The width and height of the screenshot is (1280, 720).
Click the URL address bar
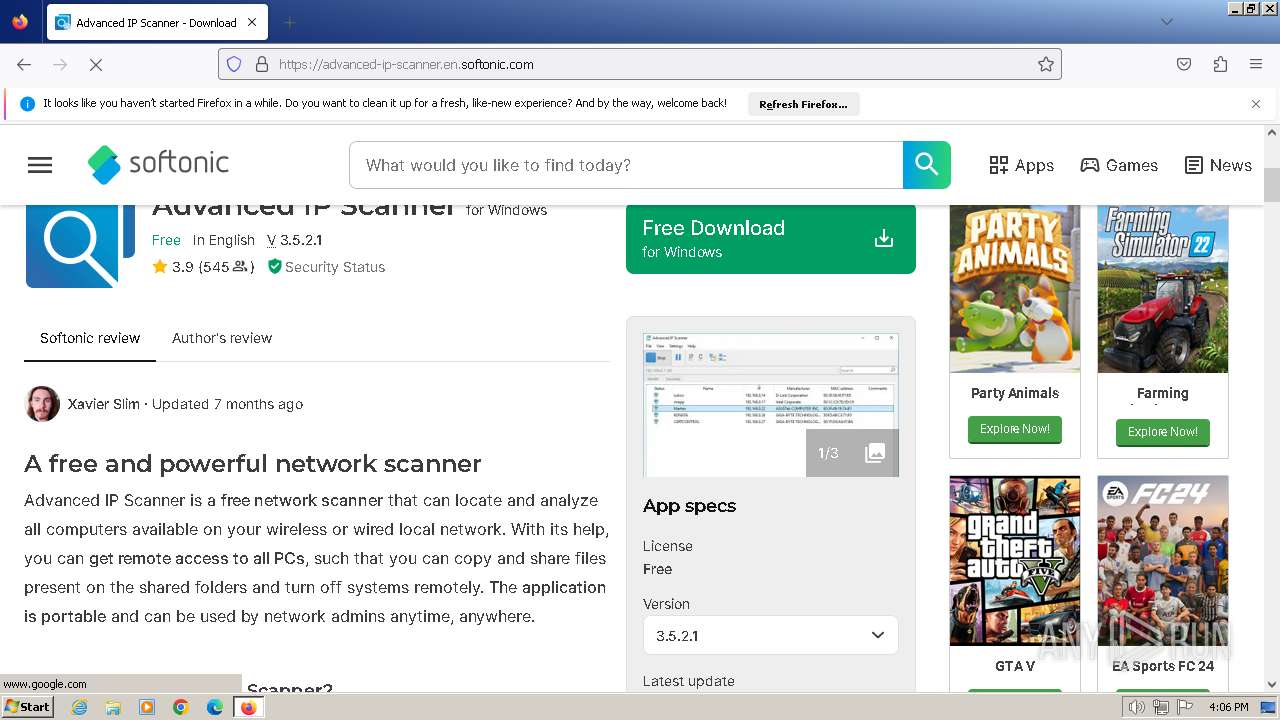(640, 64)
